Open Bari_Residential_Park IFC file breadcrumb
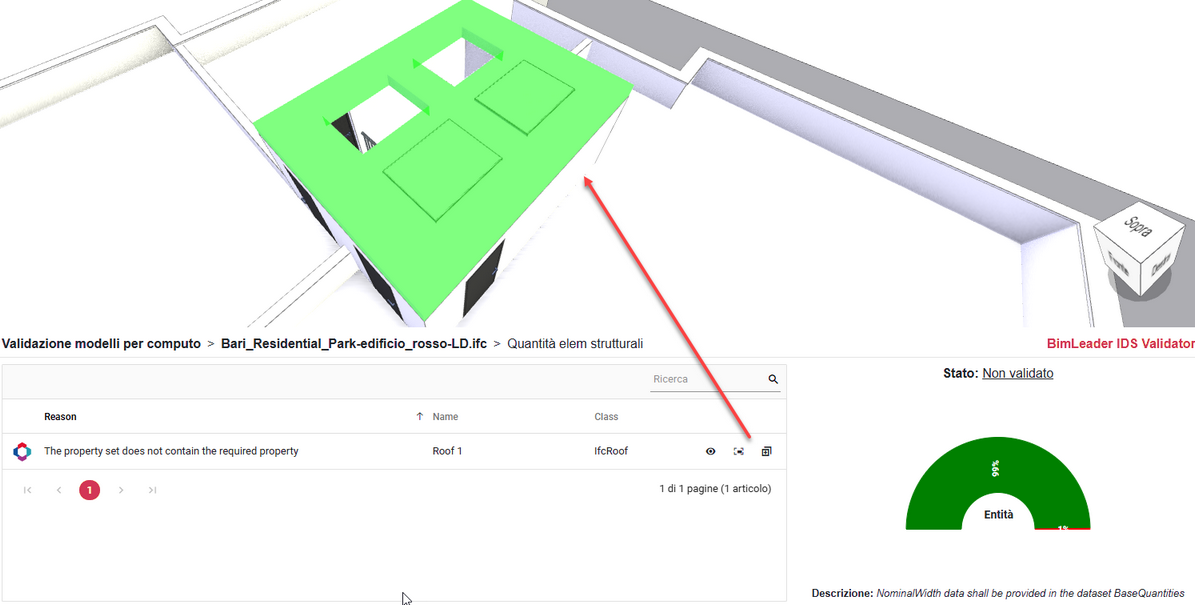Viewport: 1195px width, 605px height. [x=353, y=344]
